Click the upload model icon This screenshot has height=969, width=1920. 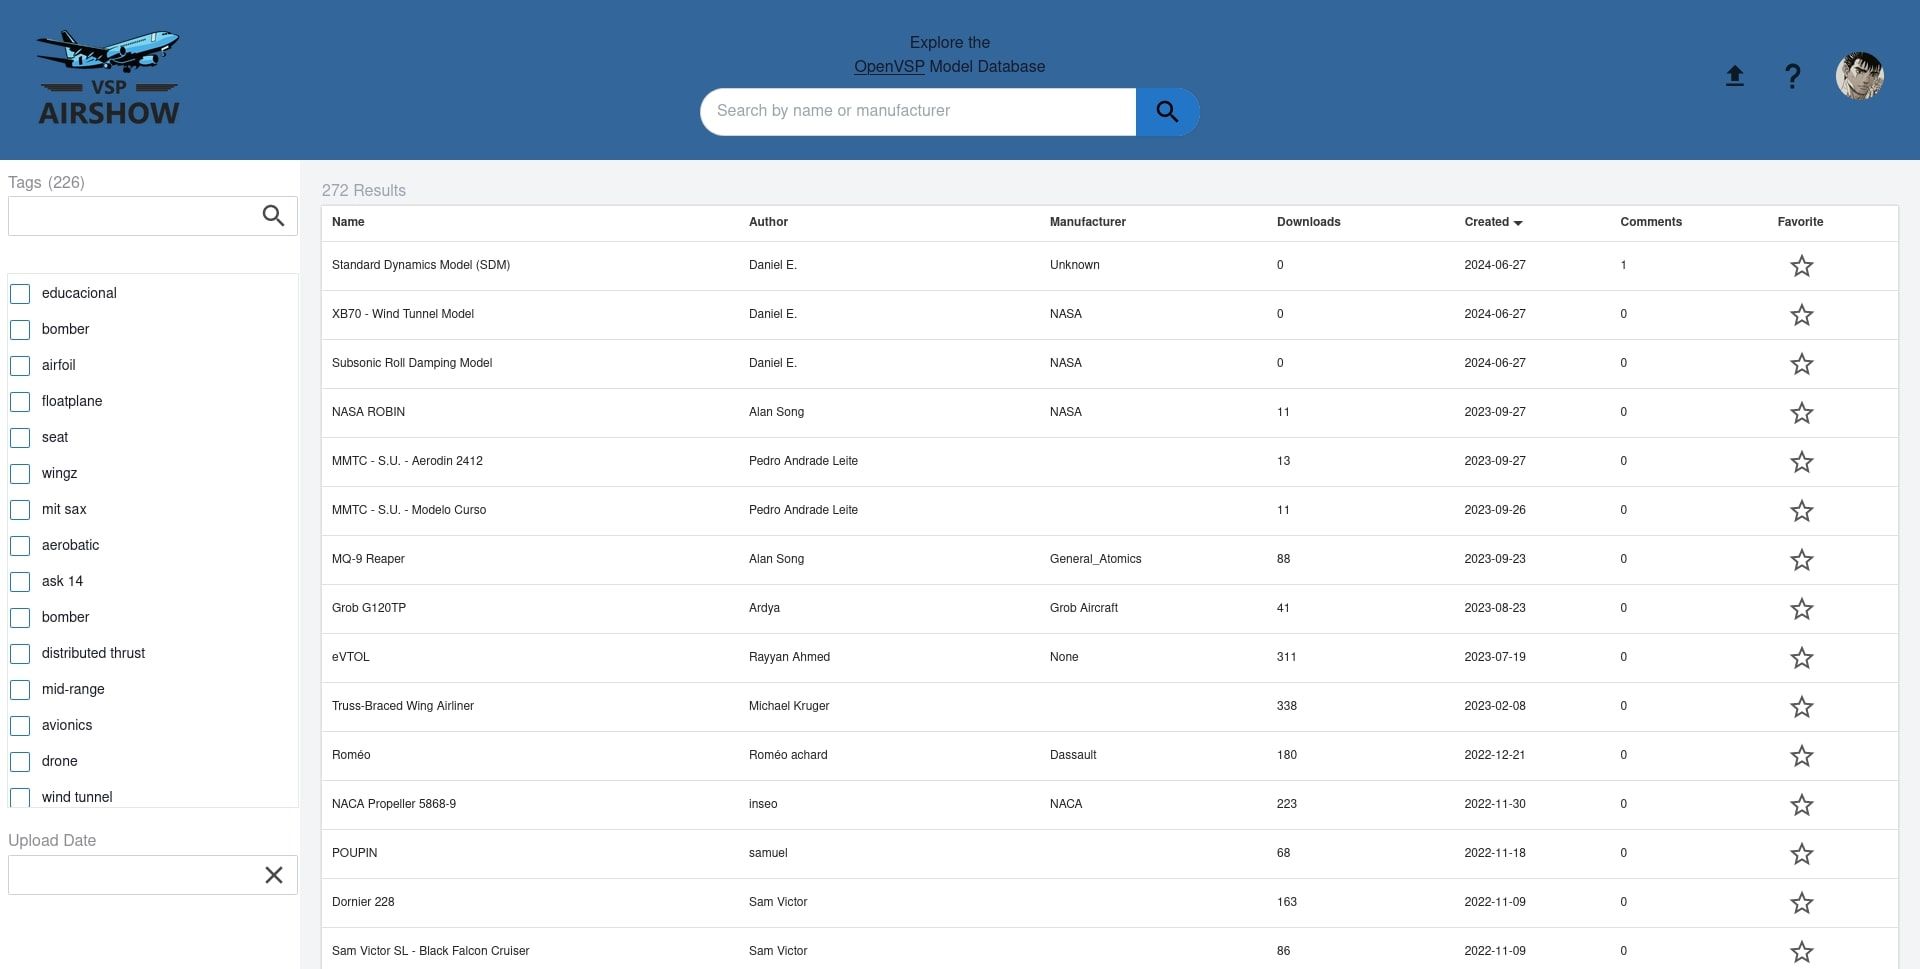point(1734,76)
